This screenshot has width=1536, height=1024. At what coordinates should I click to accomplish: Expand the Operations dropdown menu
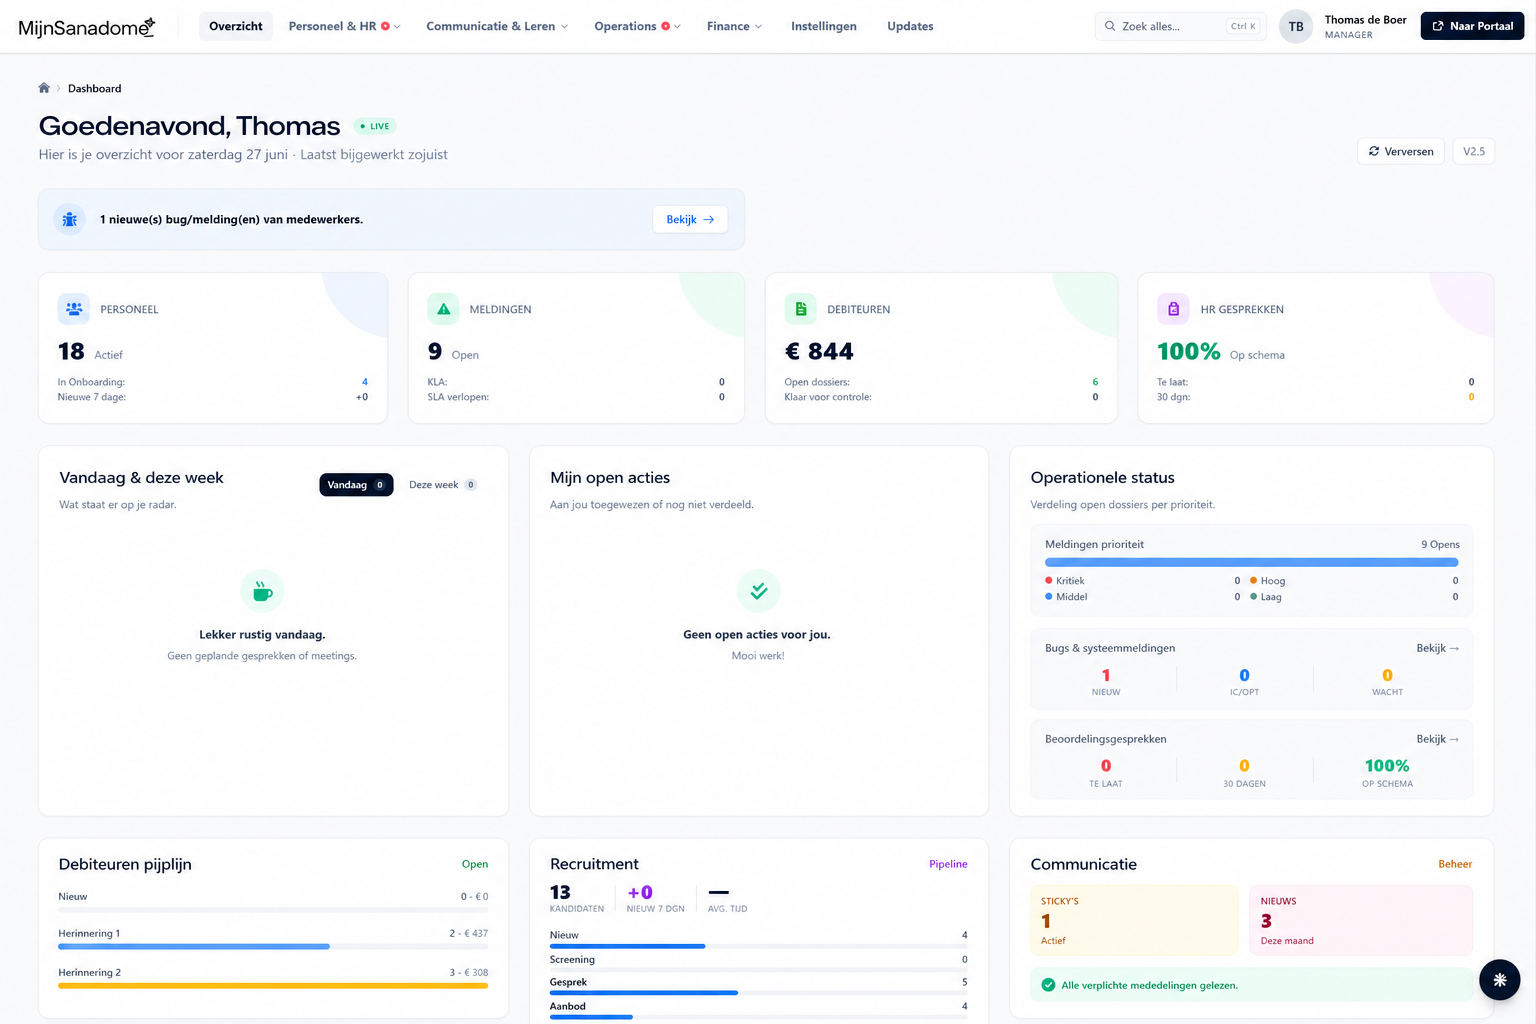coord(637,26)
